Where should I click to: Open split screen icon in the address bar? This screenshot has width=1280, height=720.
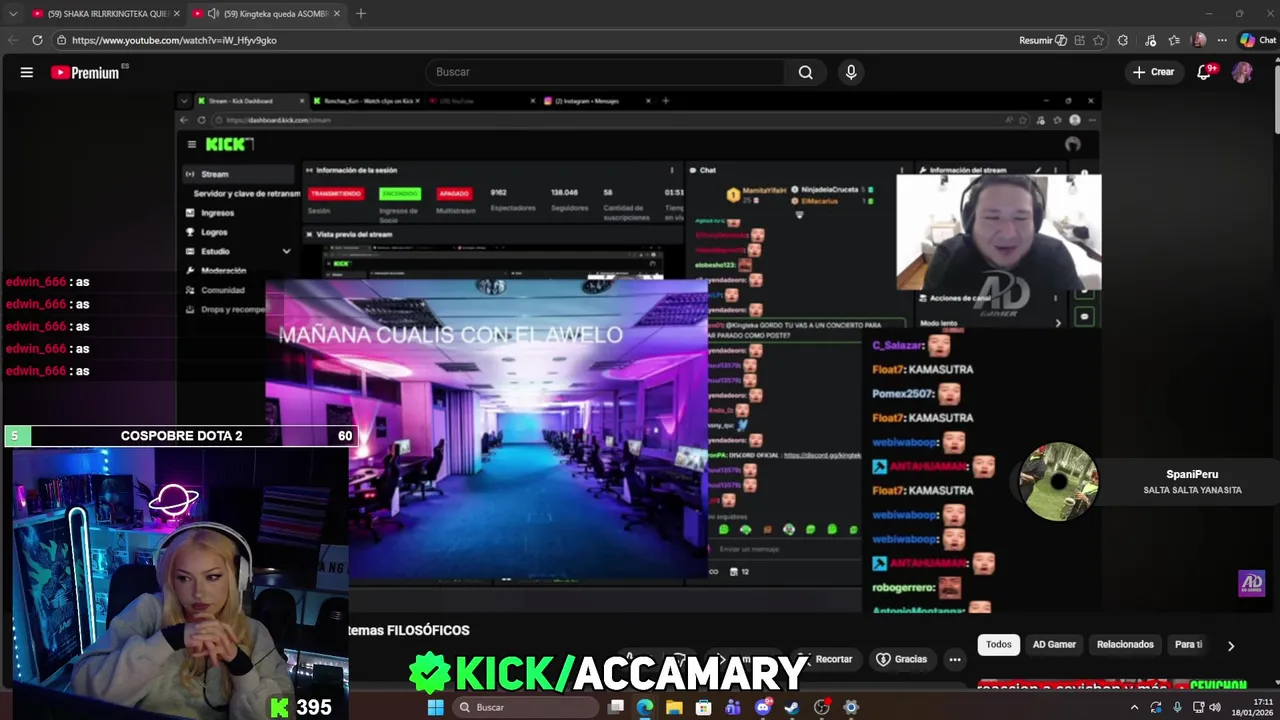pos(1079,40)
